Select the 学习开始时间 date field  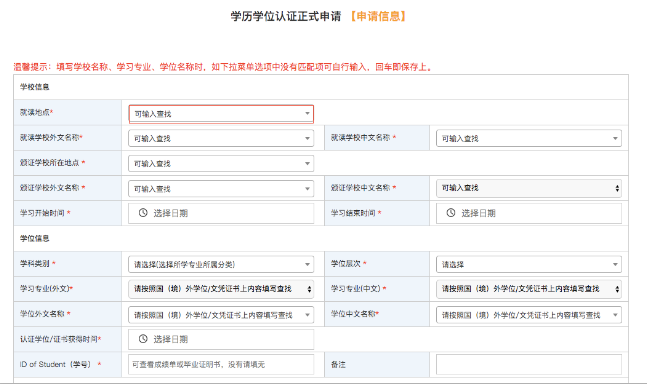(x=221, y=213)
